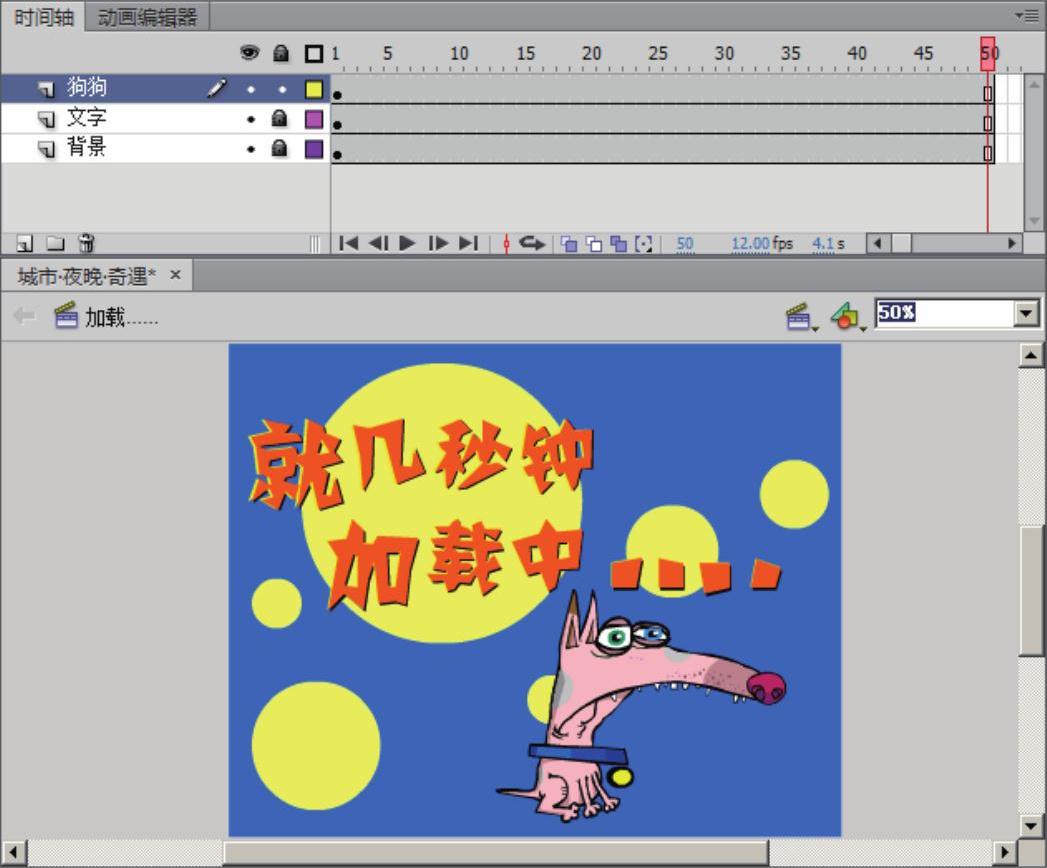Click the 加载 scene breadcrumb
1047x868 pixels.
(x=108, y=317)
